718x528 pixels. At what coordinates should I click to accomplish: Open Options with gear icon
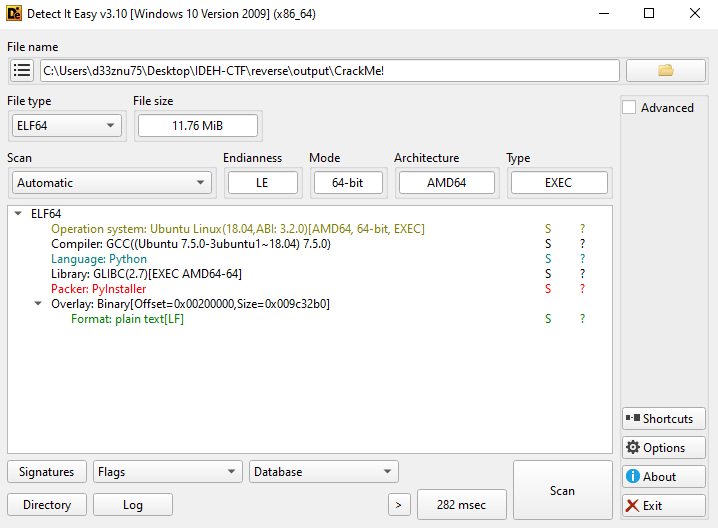[x=664, y=447]
